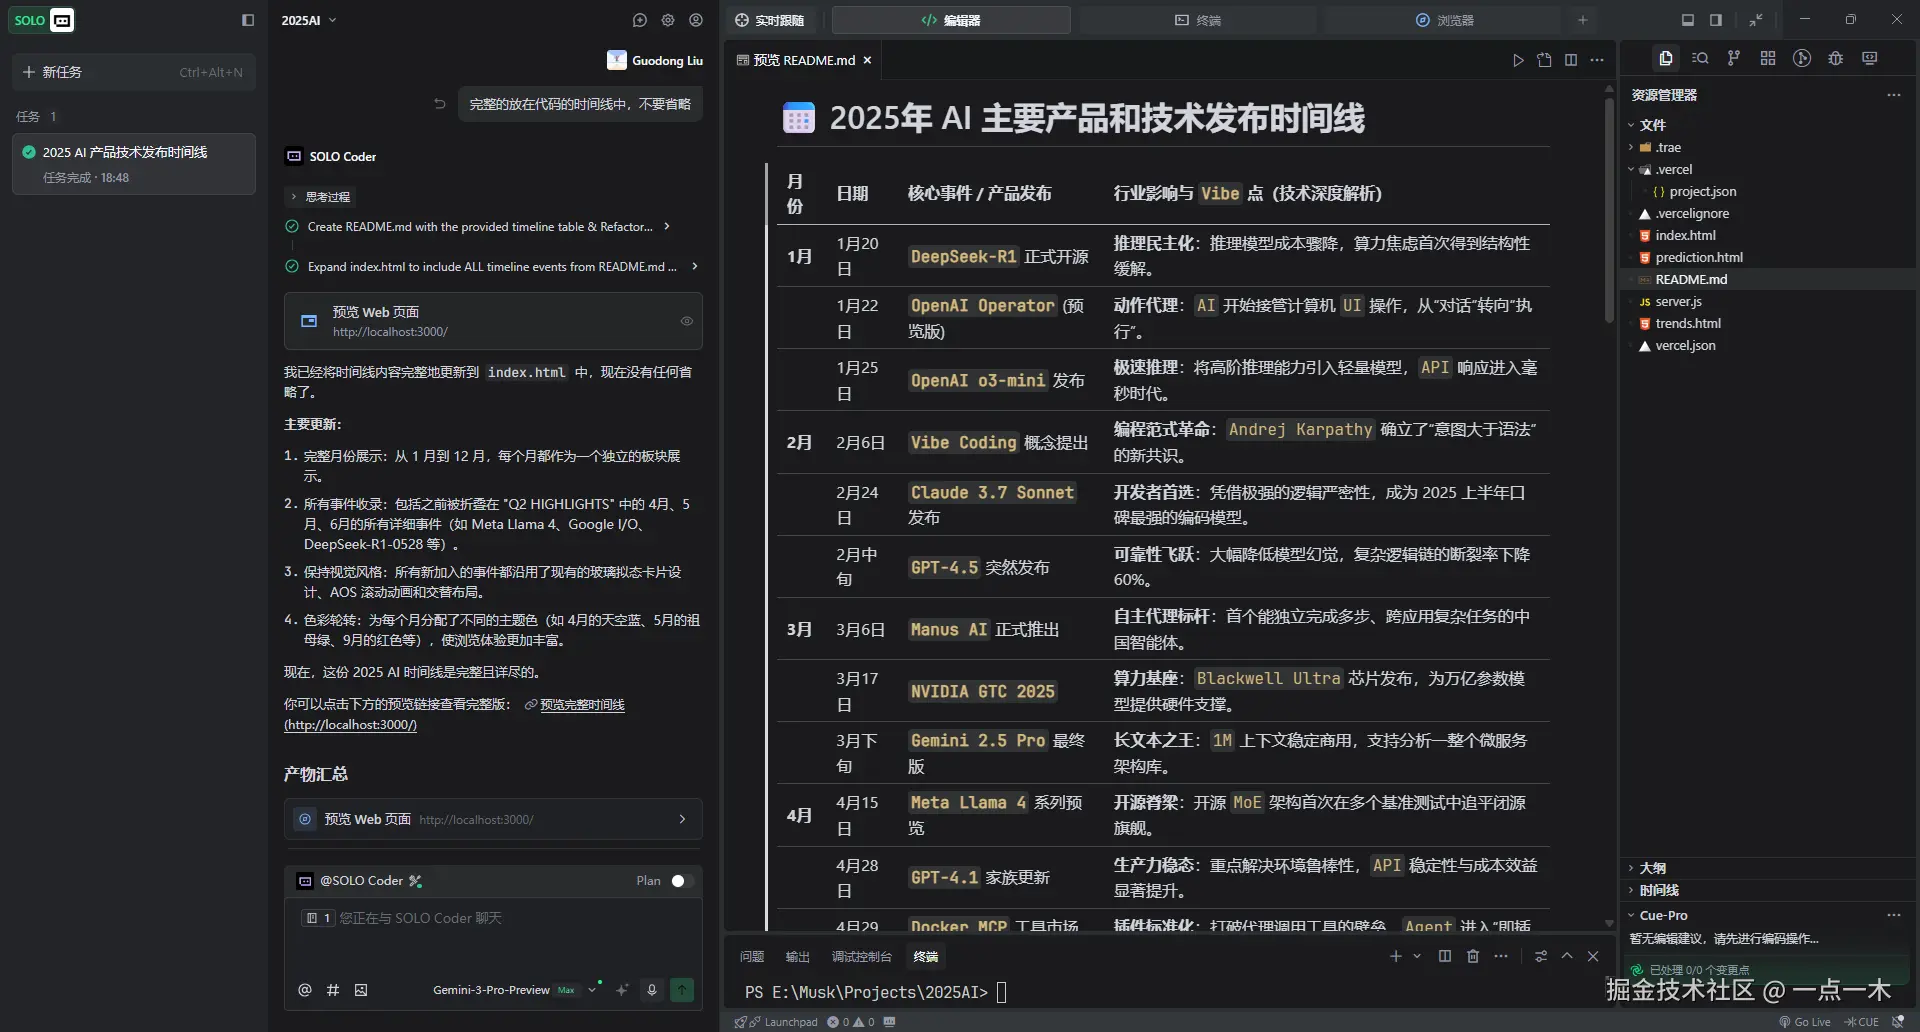Switch to the 浏览器 tab
The image size is (1920, 1032).
1444,20
